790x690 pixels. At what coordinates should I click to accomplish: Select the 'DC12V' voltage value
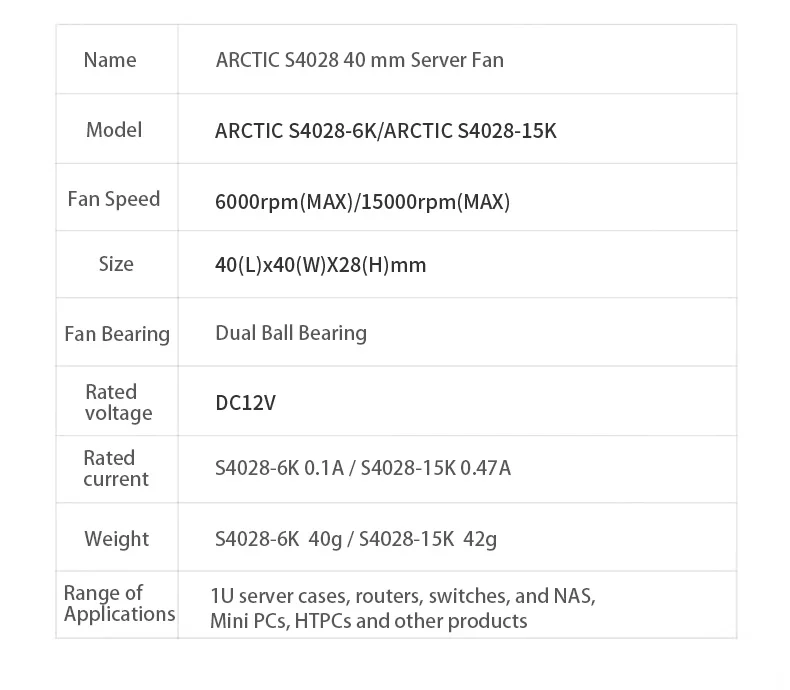pyautogui.click(x=245, y=403)
